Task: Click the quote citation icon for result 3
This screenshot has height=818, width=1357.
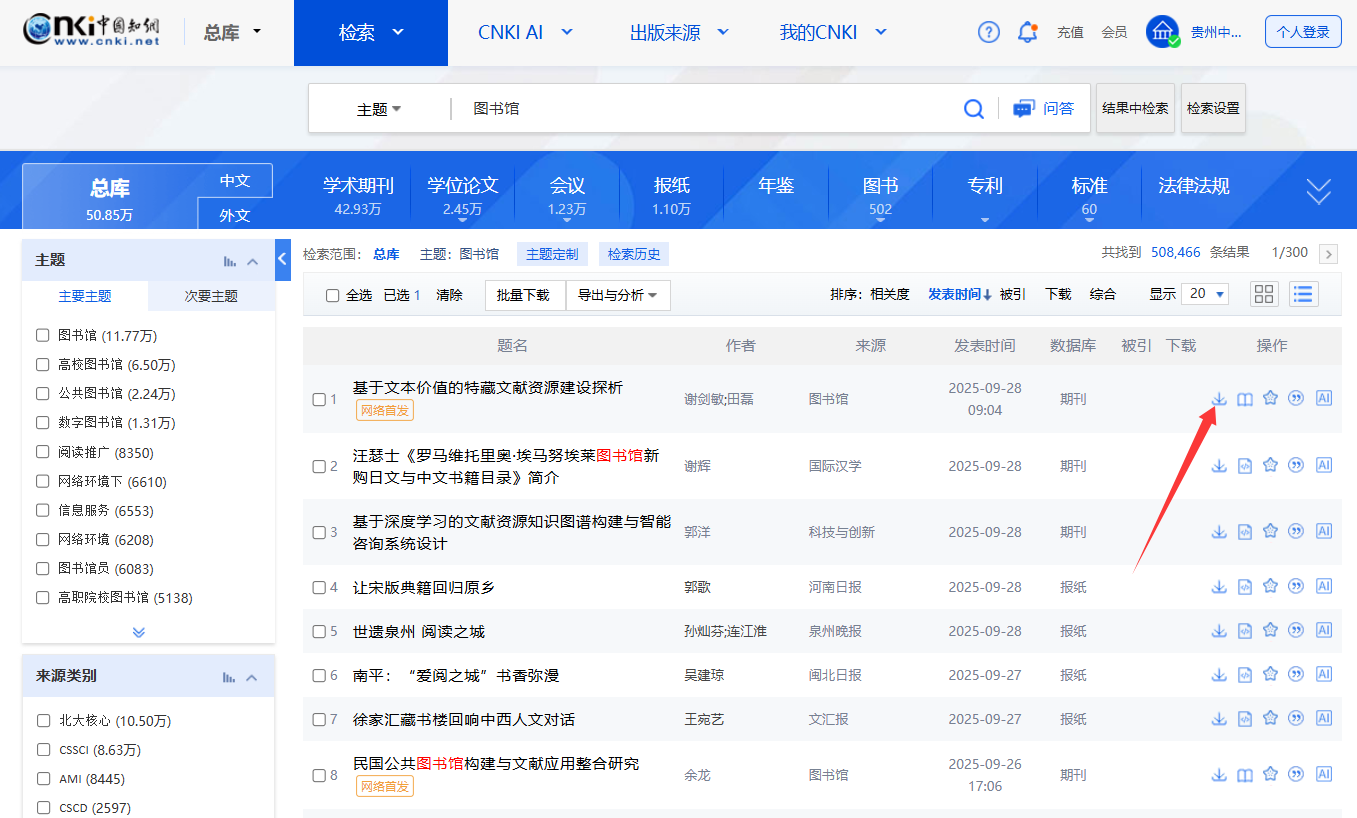Action: click(x=1297, y=531)
